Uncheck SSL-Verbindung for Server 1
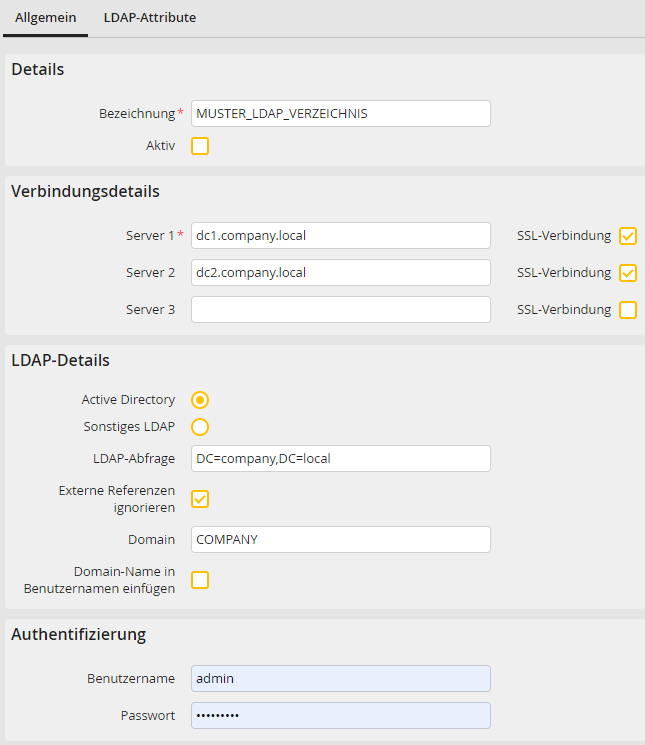Screen dimensions: 645x745 (628, 236)
